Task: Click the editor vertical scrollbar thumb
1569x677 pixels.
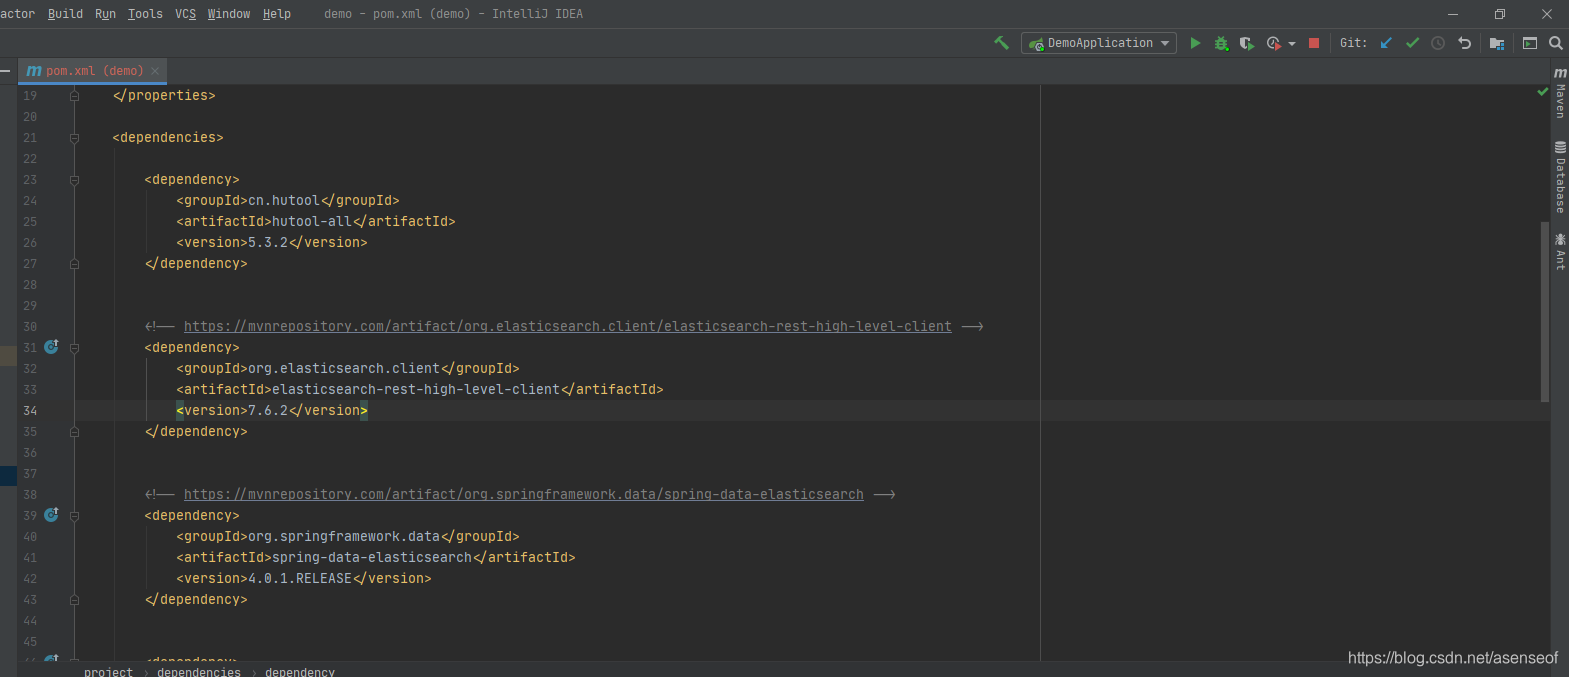Action: pyautogui.click(x=1545, y=312)
